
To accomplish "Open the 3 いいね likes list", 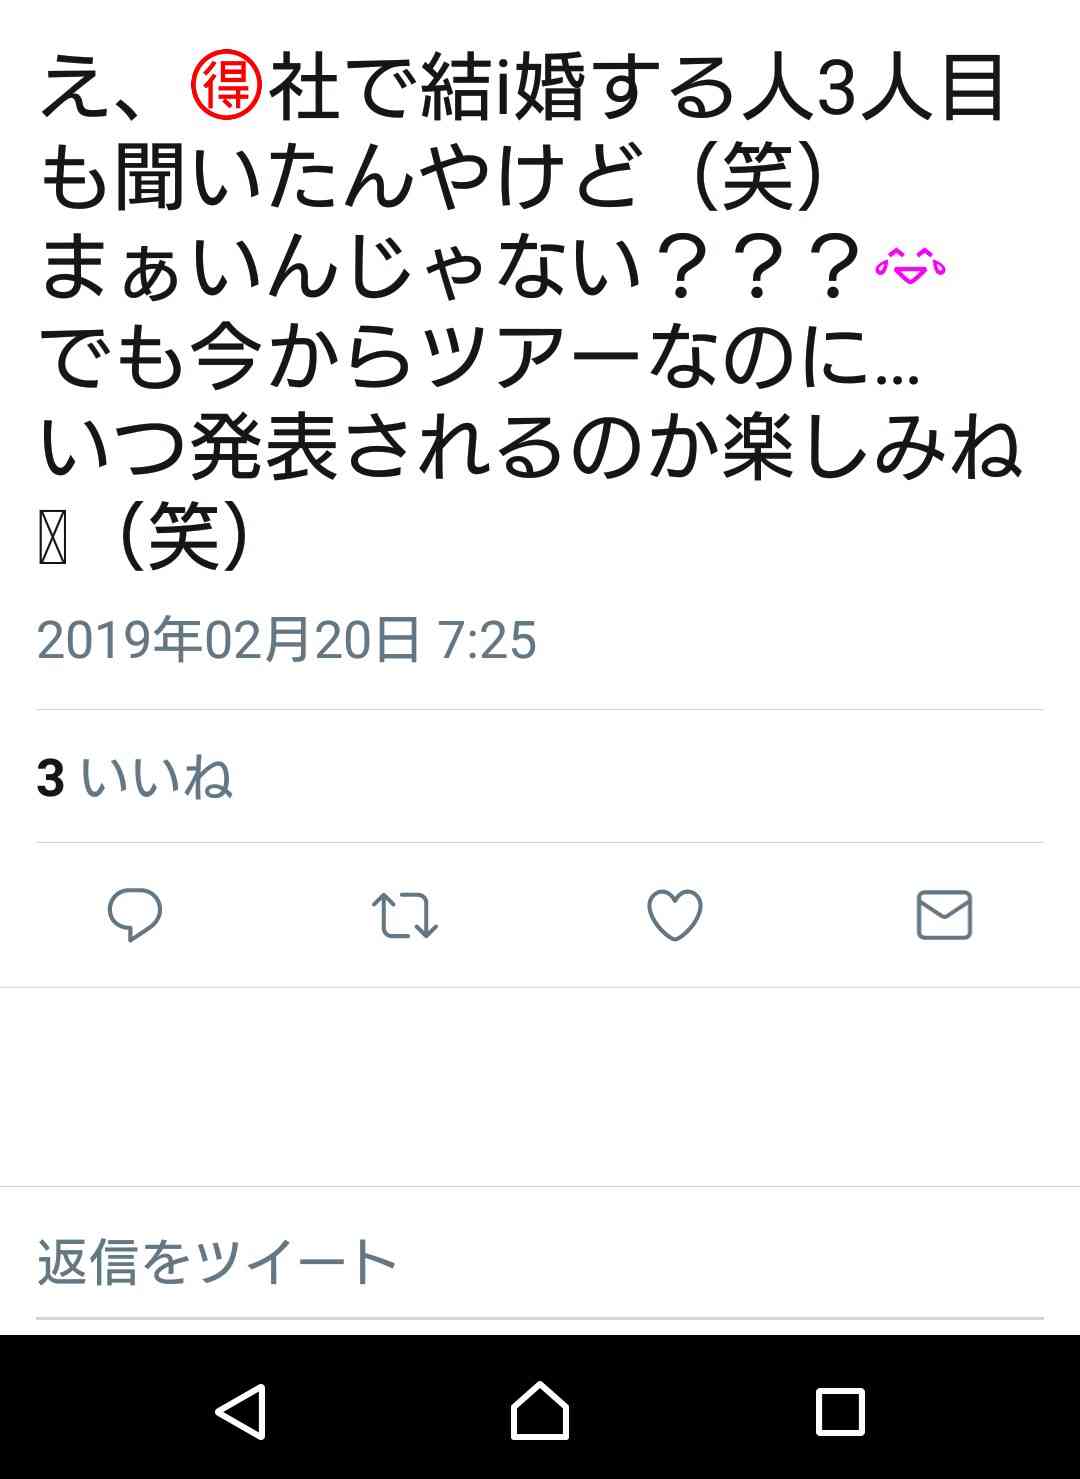I will pyautogui.click(x=135, y=777).
